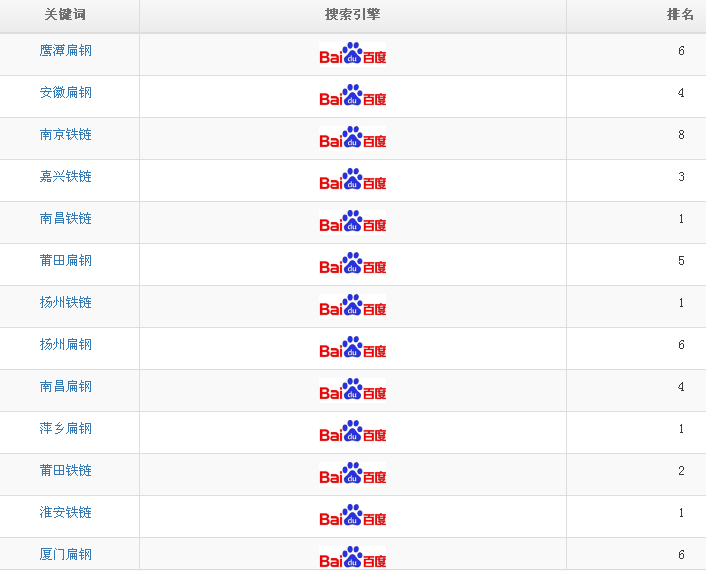Viewport: 706px width, 571px height.
Task: Click the rank value for 南京铁链
Action: (x=681, y=135)
